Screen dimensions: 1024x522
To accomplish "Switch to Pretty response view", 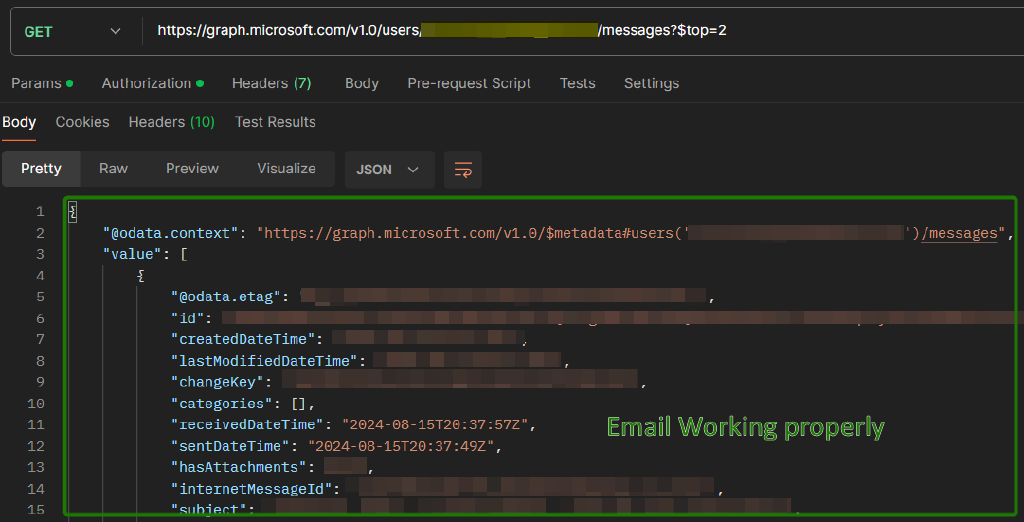I will pos(41,169).
